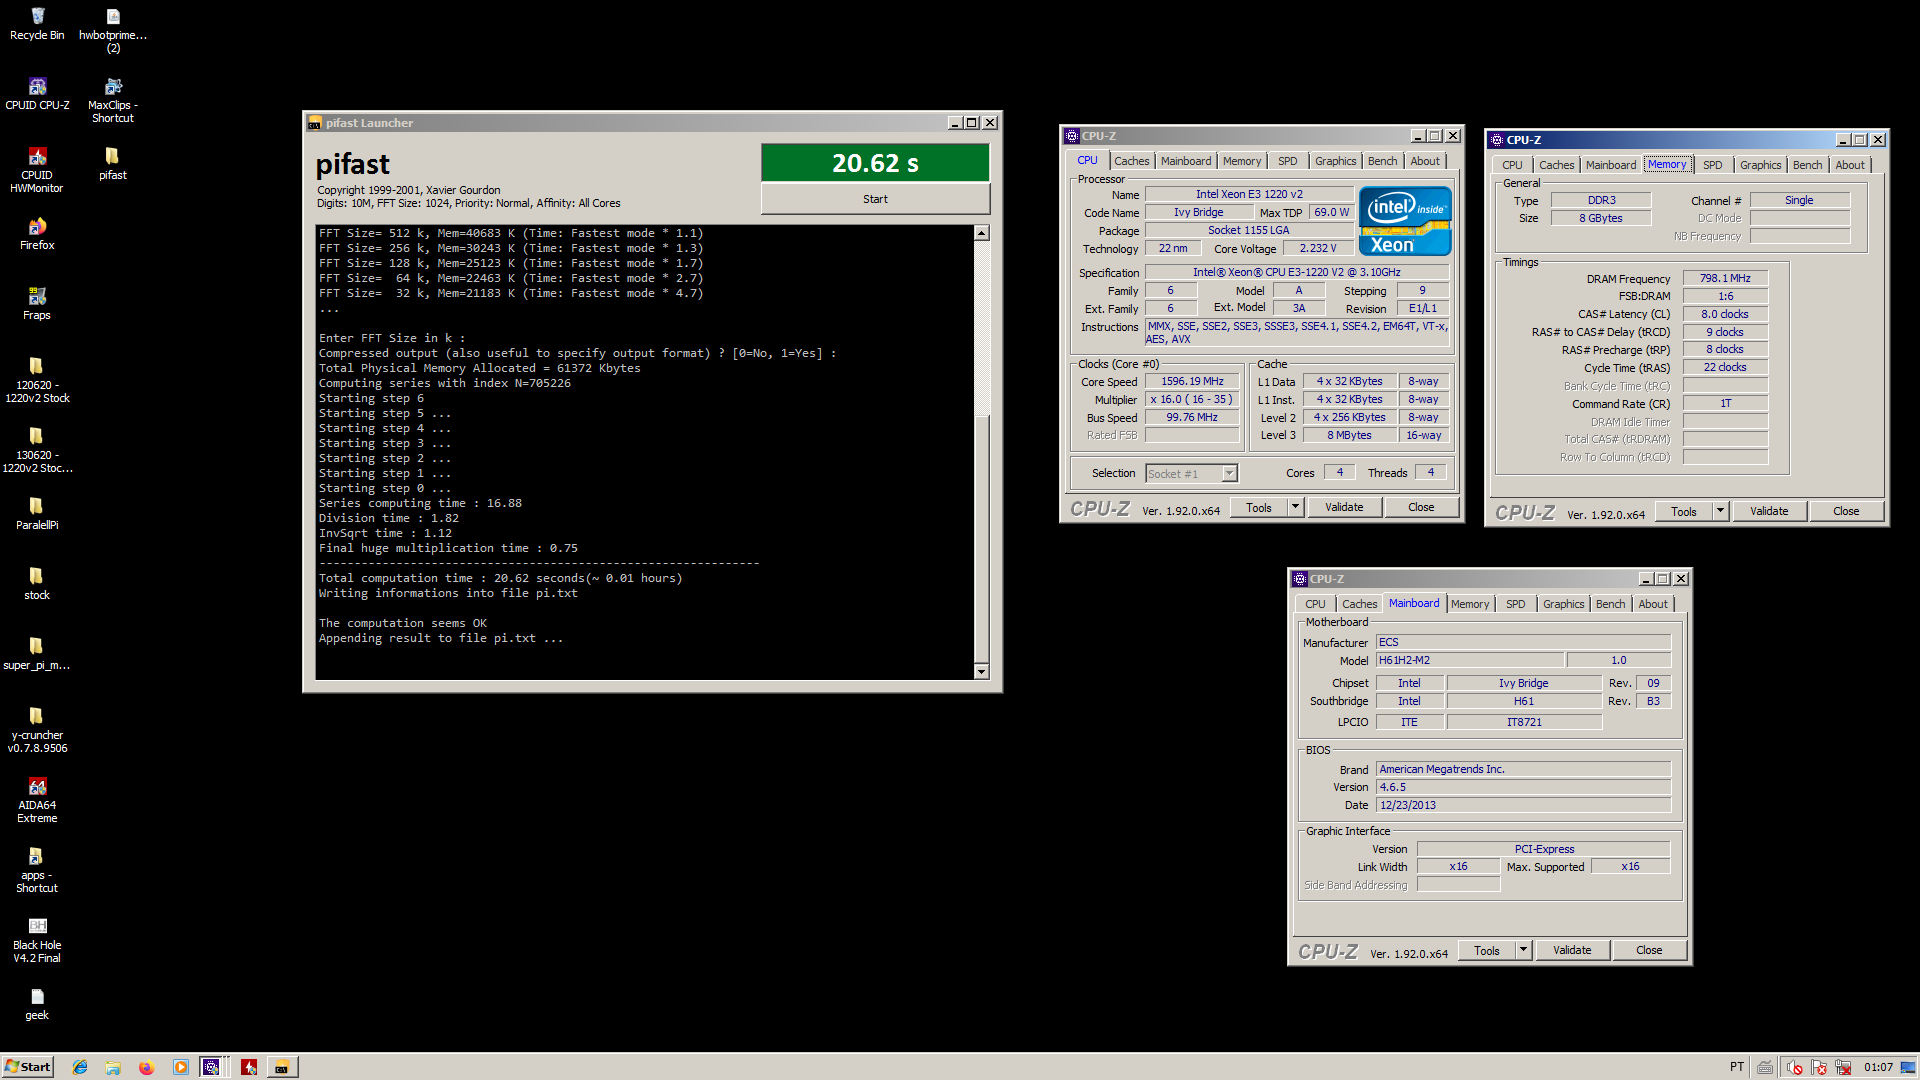Image resolution: width=1920 pixels, height=1080 pixels.
Task: Click the Firefox taskbar quick-launch icon
Action: (x=146, y=1067)
